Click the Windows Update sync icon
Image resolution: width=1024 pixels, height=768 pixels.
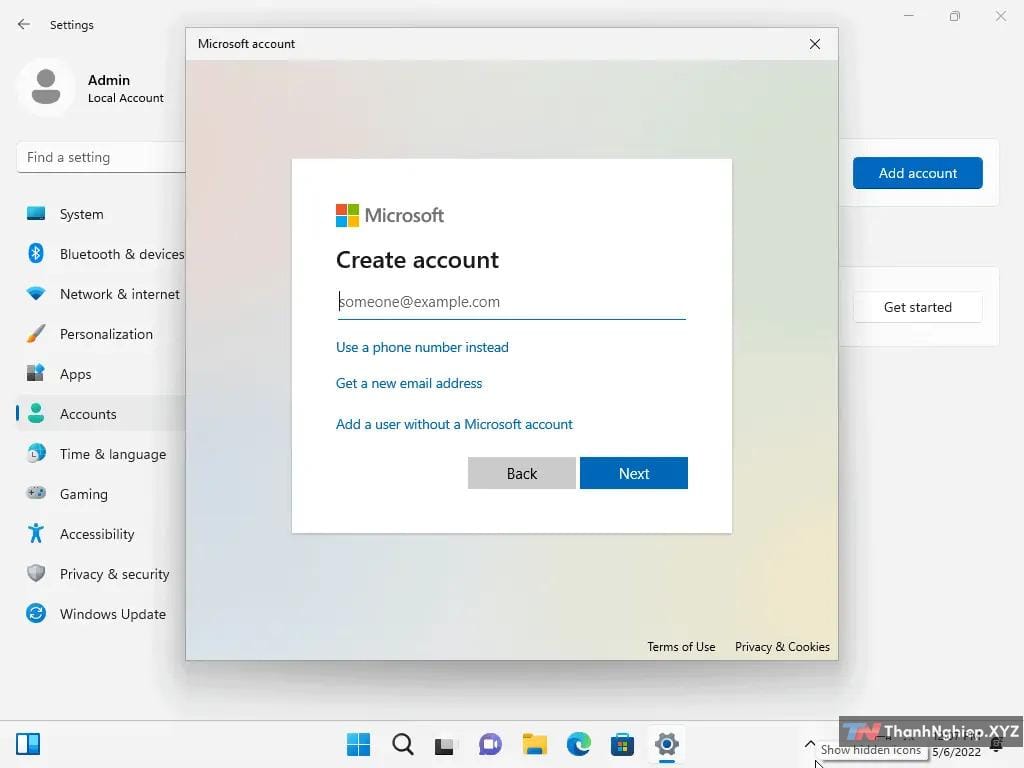[x=36, y=613]
